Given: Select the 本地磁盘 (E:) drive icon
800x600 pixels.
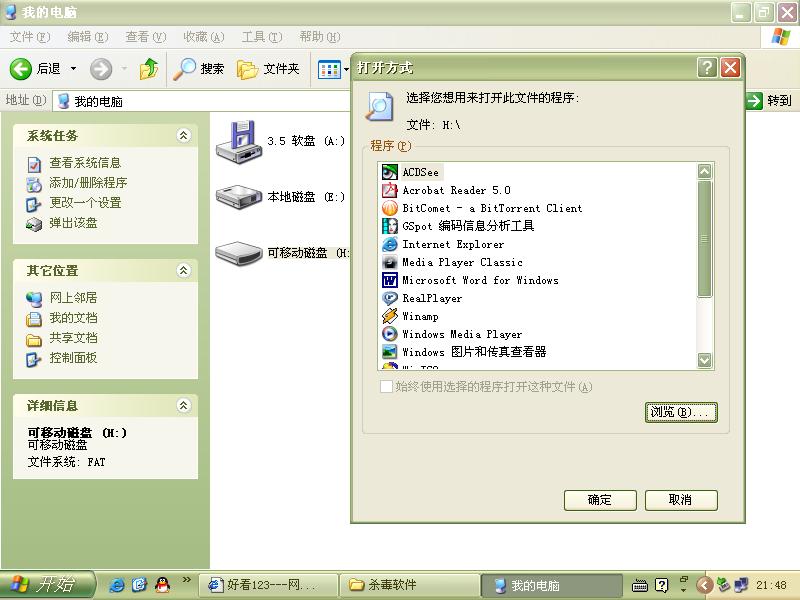Looking at the screenshot, I should 239,197.
